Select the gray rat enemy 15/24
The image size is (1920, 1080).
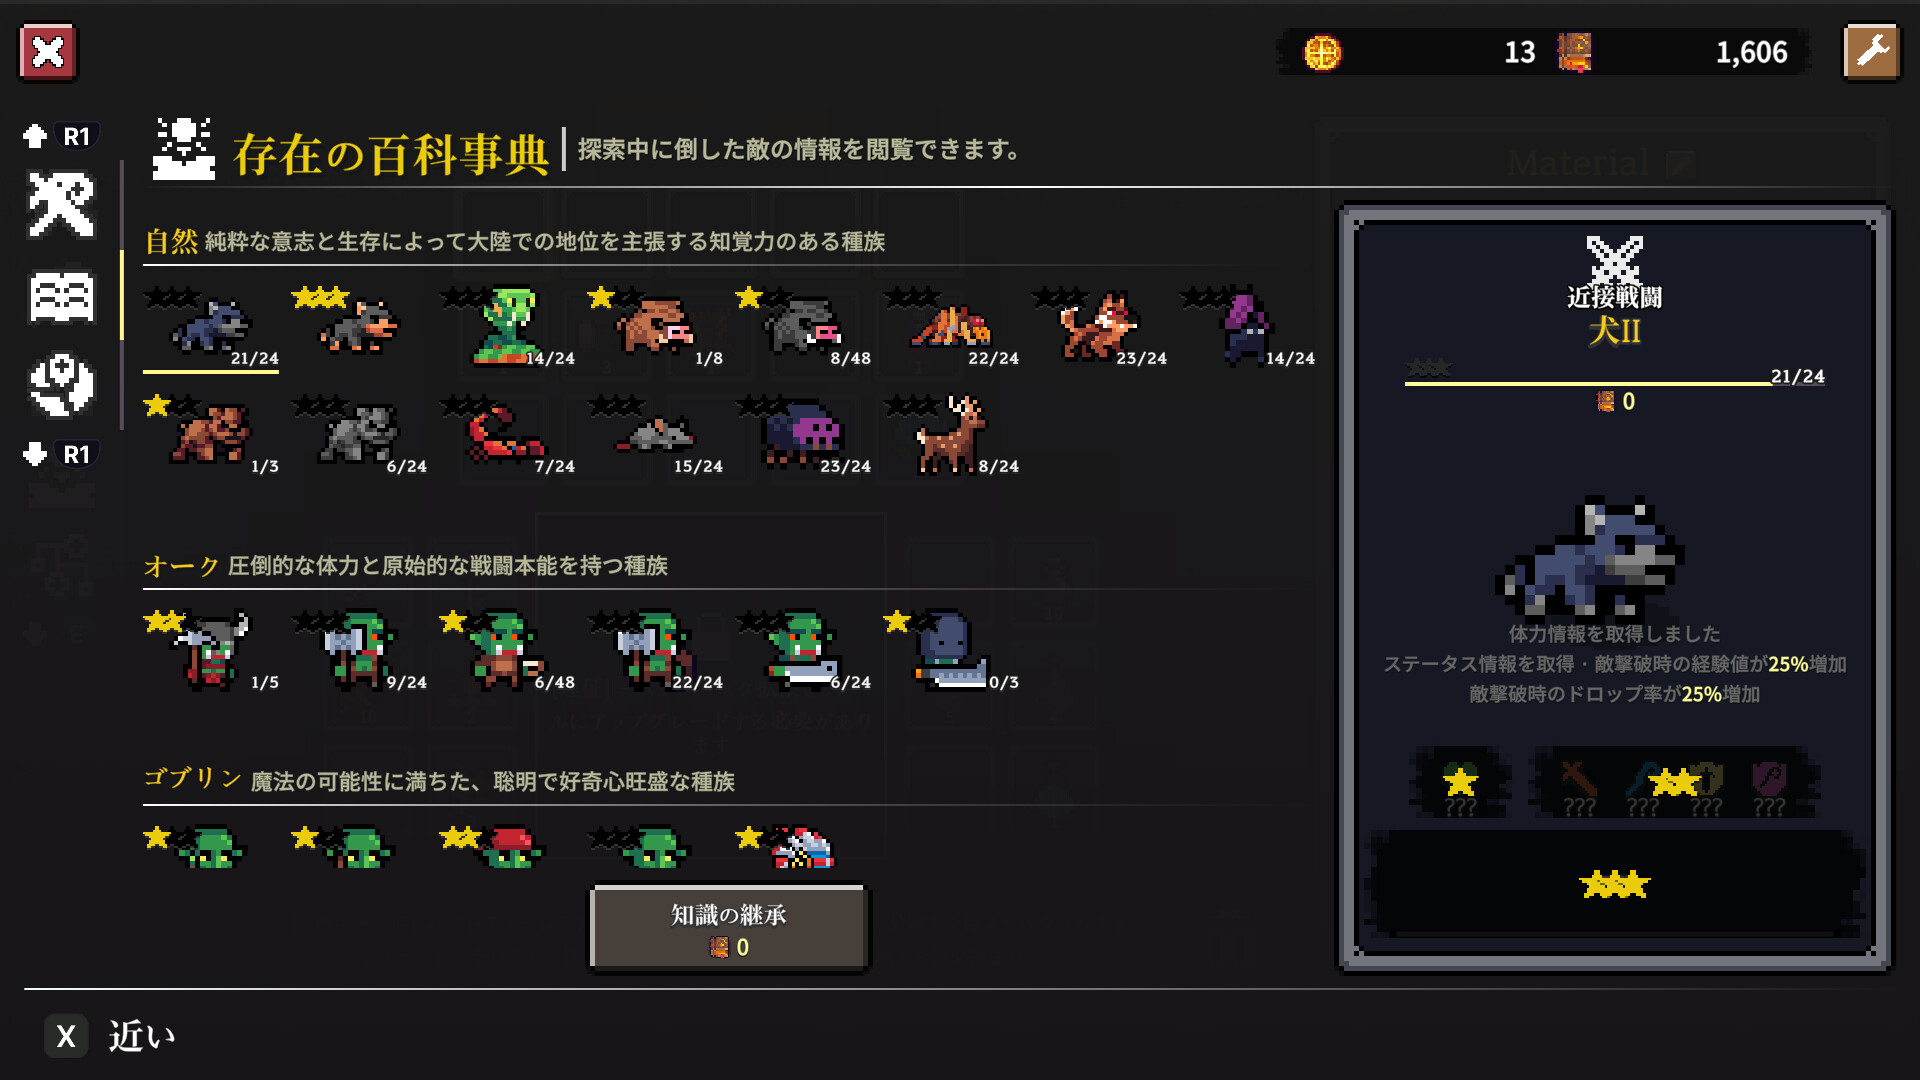656,434
